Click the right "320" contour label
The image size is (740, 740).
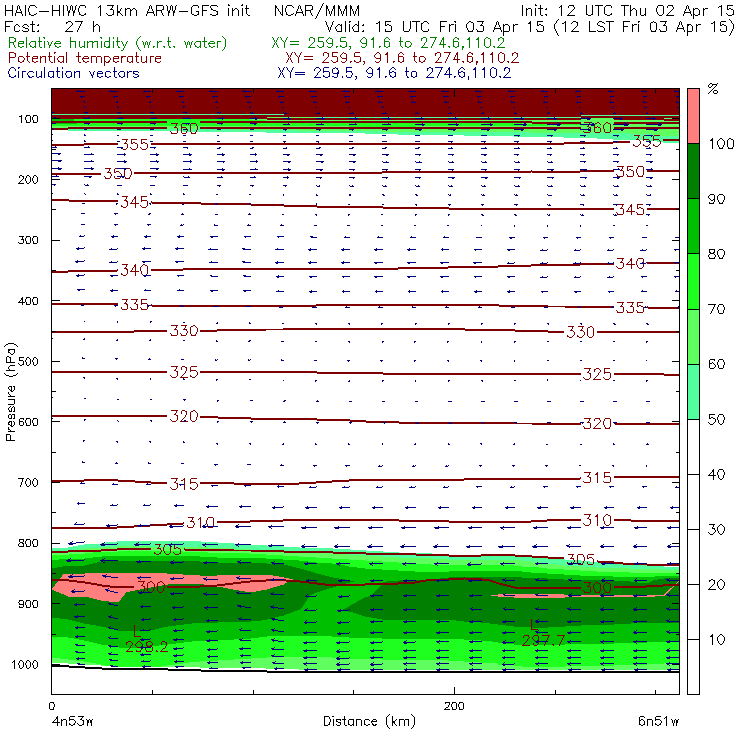(x=597, y=424)
